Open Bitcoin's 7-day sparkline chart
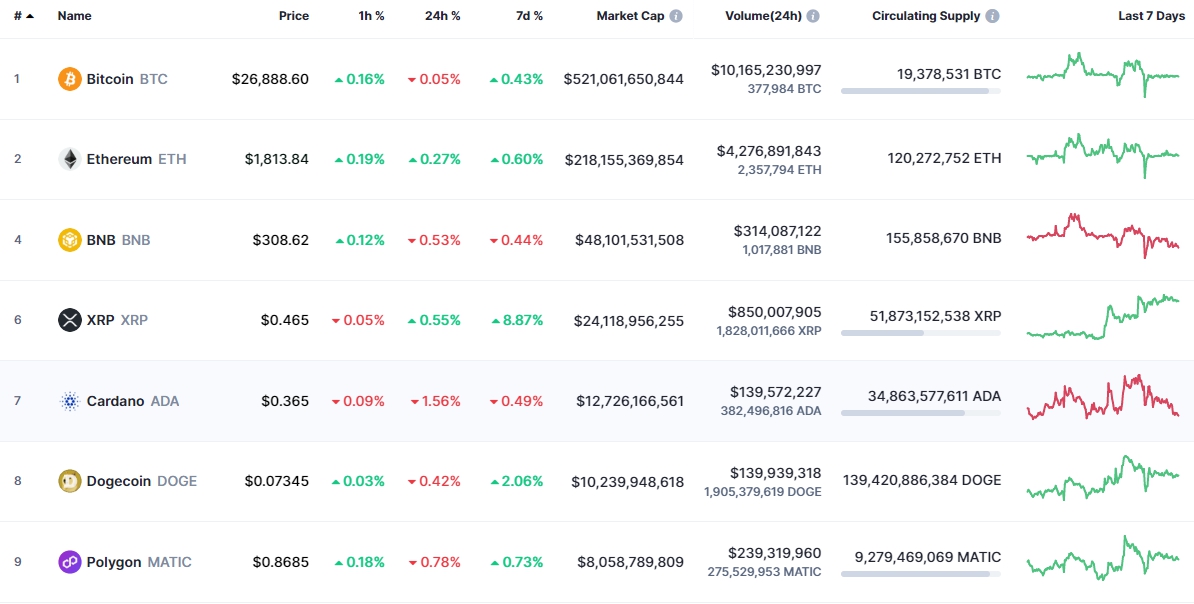The image size is (1194, 604). [1103, 75]
